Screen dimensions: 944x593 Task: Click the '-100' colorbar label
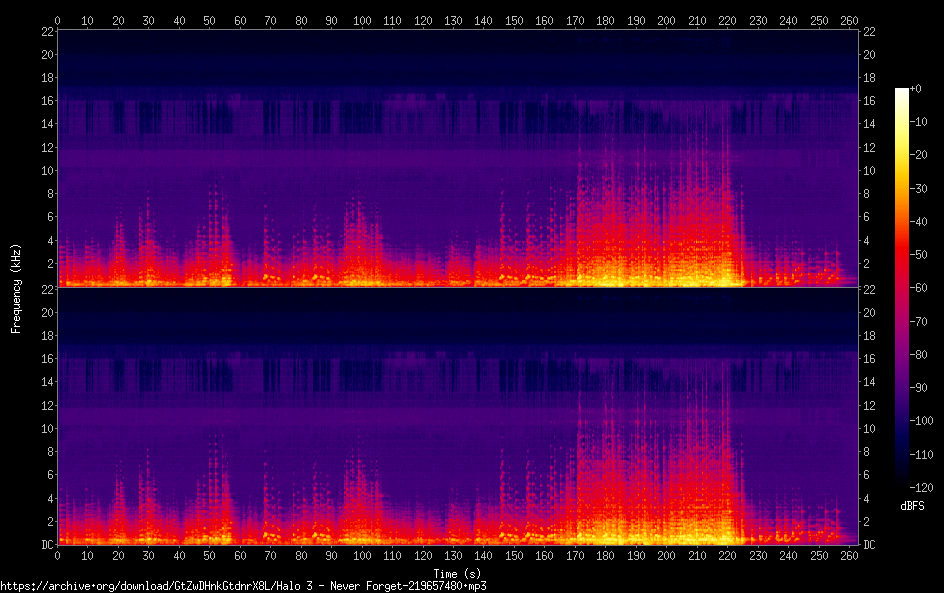922,421
